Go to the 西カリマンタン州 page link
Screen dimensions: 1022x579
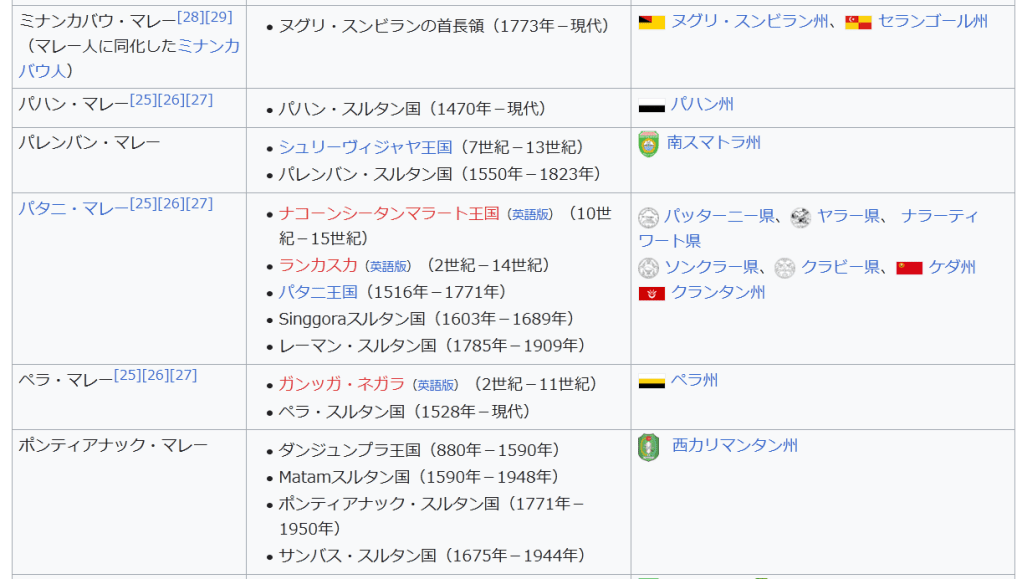[x=734, y=445]
